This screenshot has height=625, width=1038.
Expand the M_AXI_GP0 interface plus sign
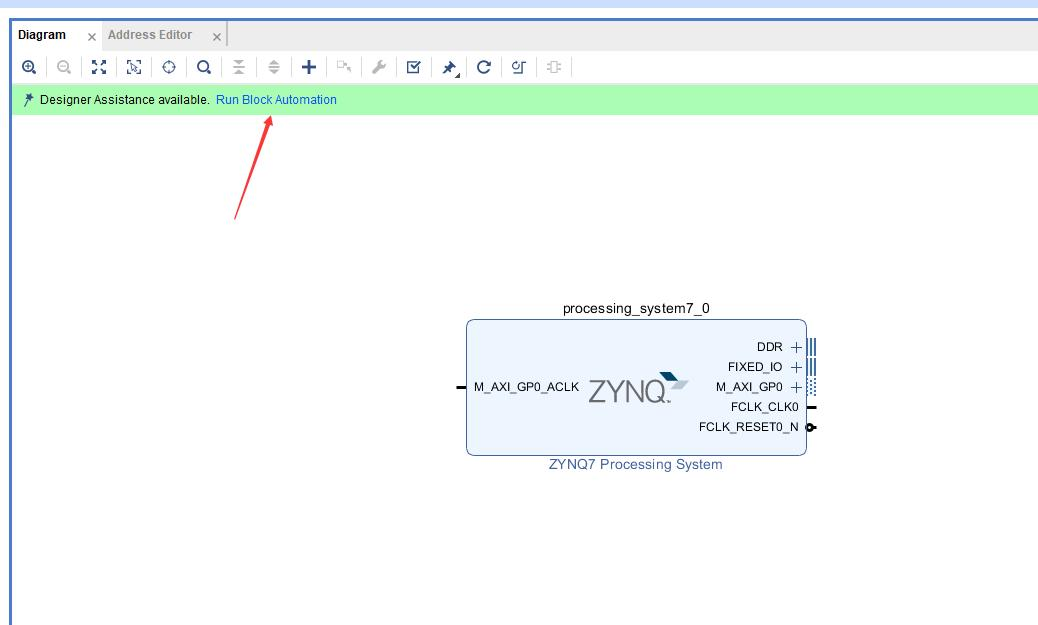coord(796,387)
